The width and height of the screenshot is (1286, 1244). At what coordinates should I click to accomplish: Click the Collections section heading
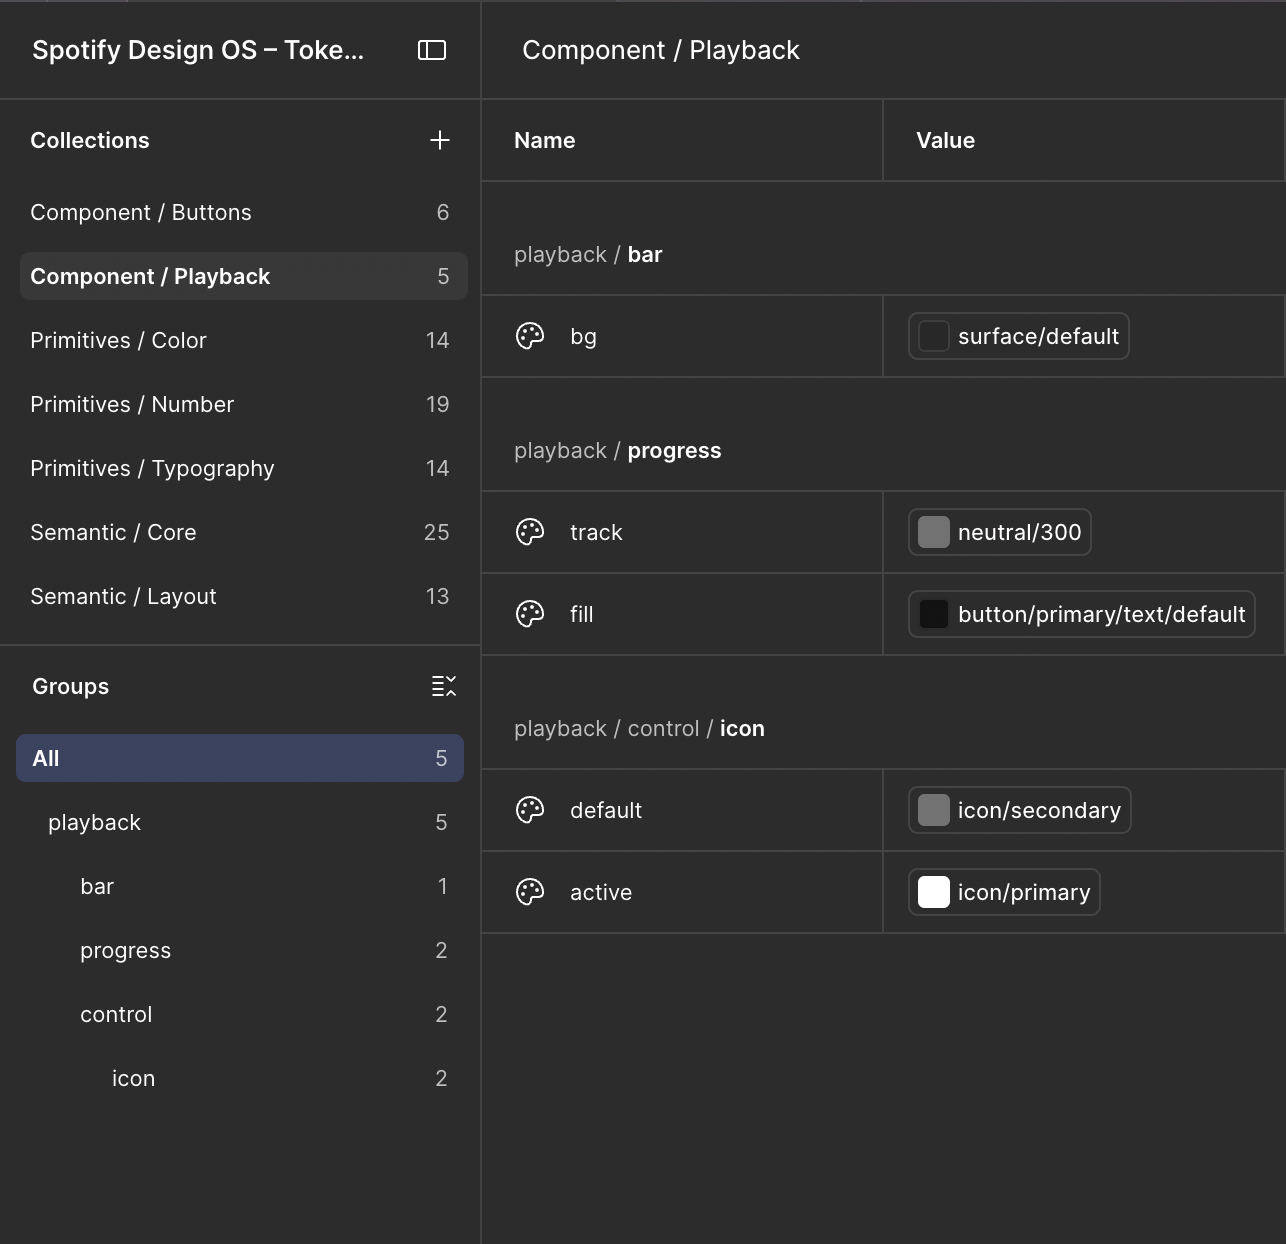click(x=90, y=140)
